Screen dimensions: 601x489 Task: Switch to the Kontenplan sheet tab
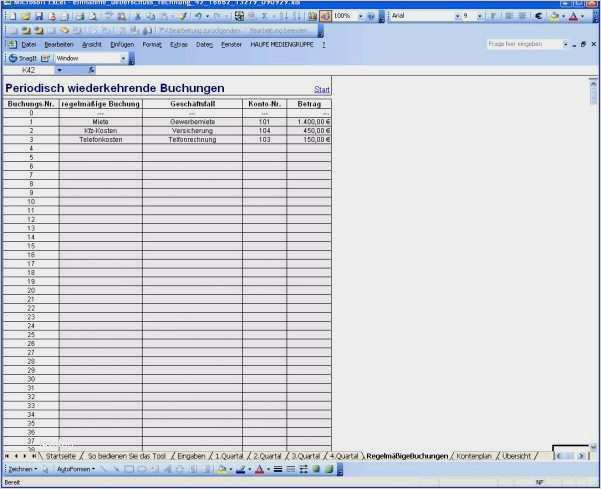pos(474,456)
